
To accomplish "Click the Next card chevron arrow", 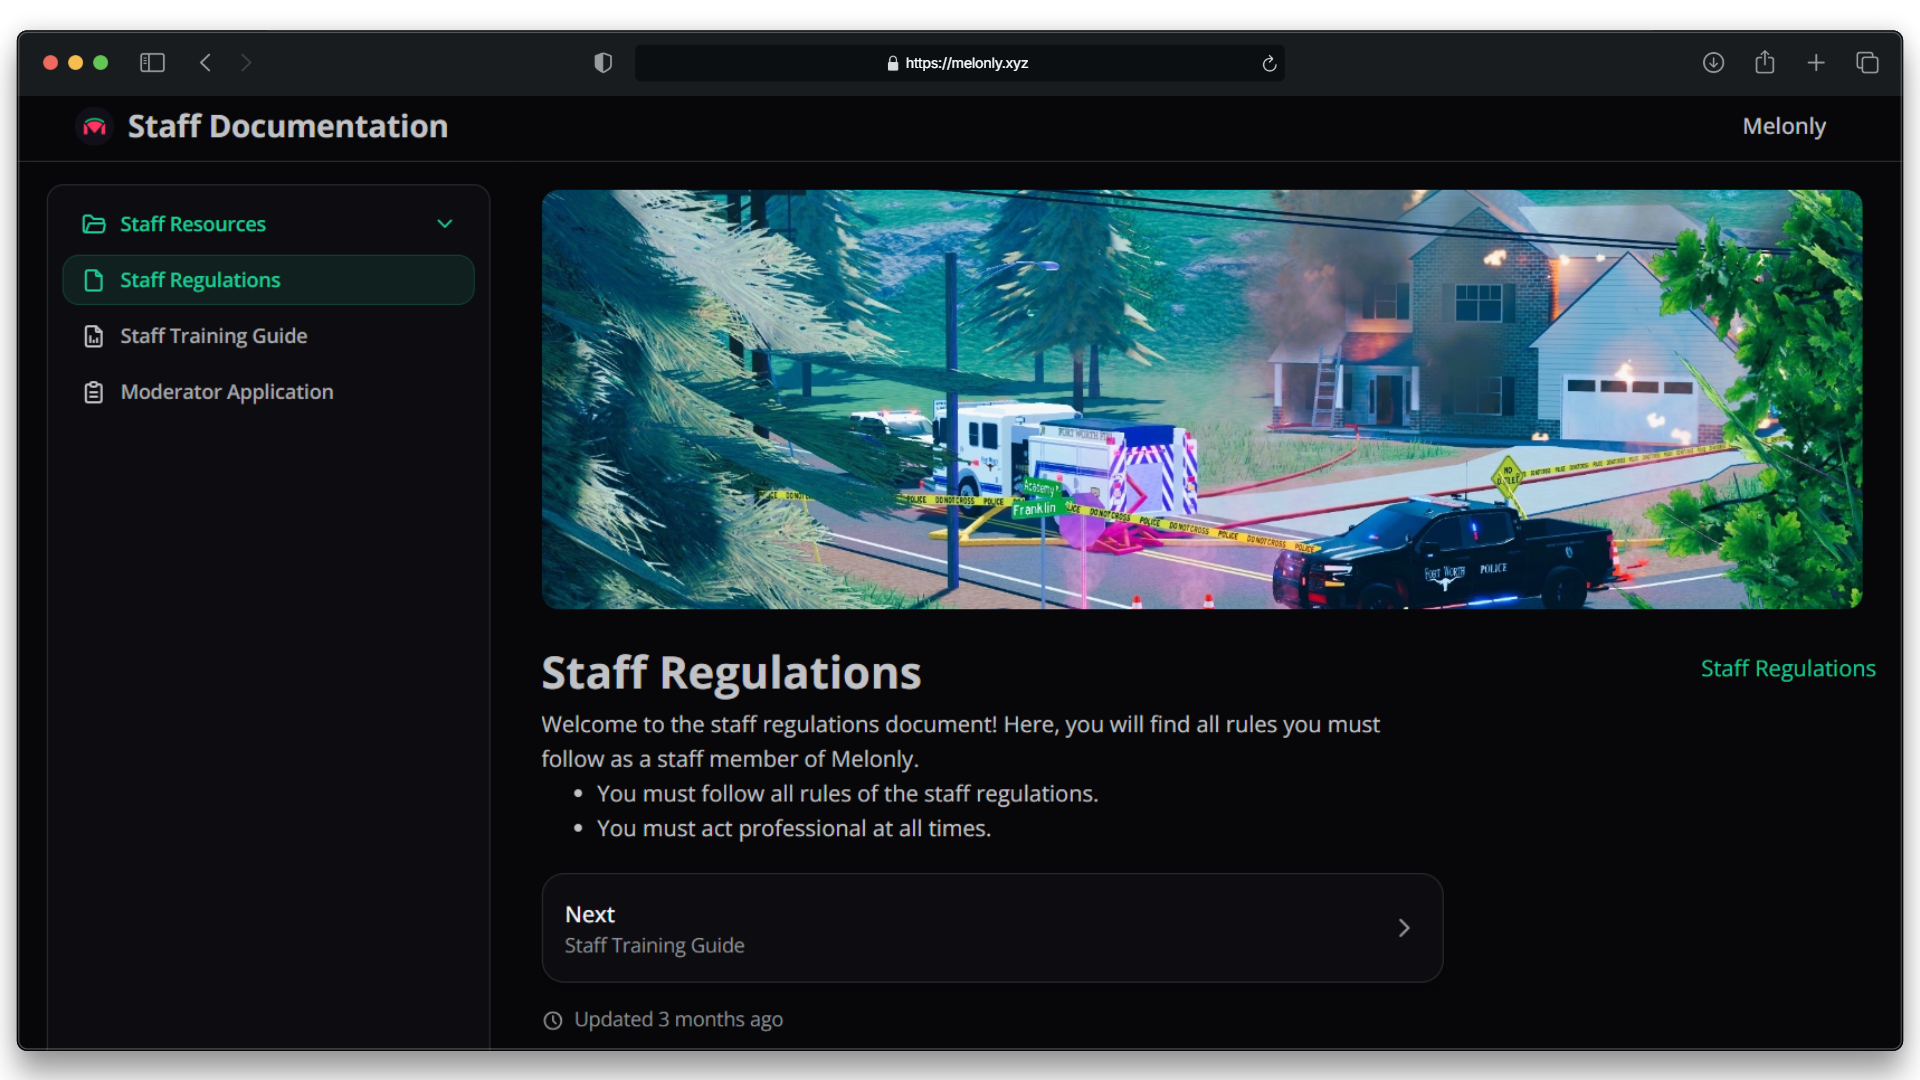I will [1404, 928].
